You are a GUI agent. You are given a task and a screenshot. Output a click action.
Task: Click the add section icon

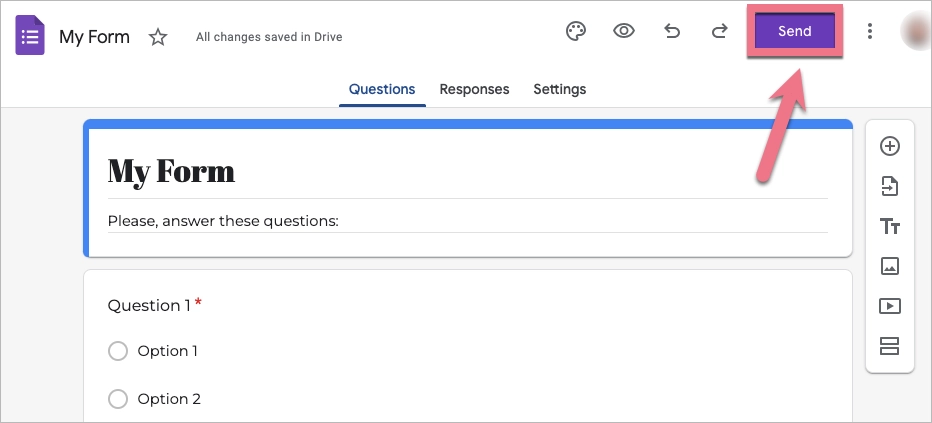889,346
